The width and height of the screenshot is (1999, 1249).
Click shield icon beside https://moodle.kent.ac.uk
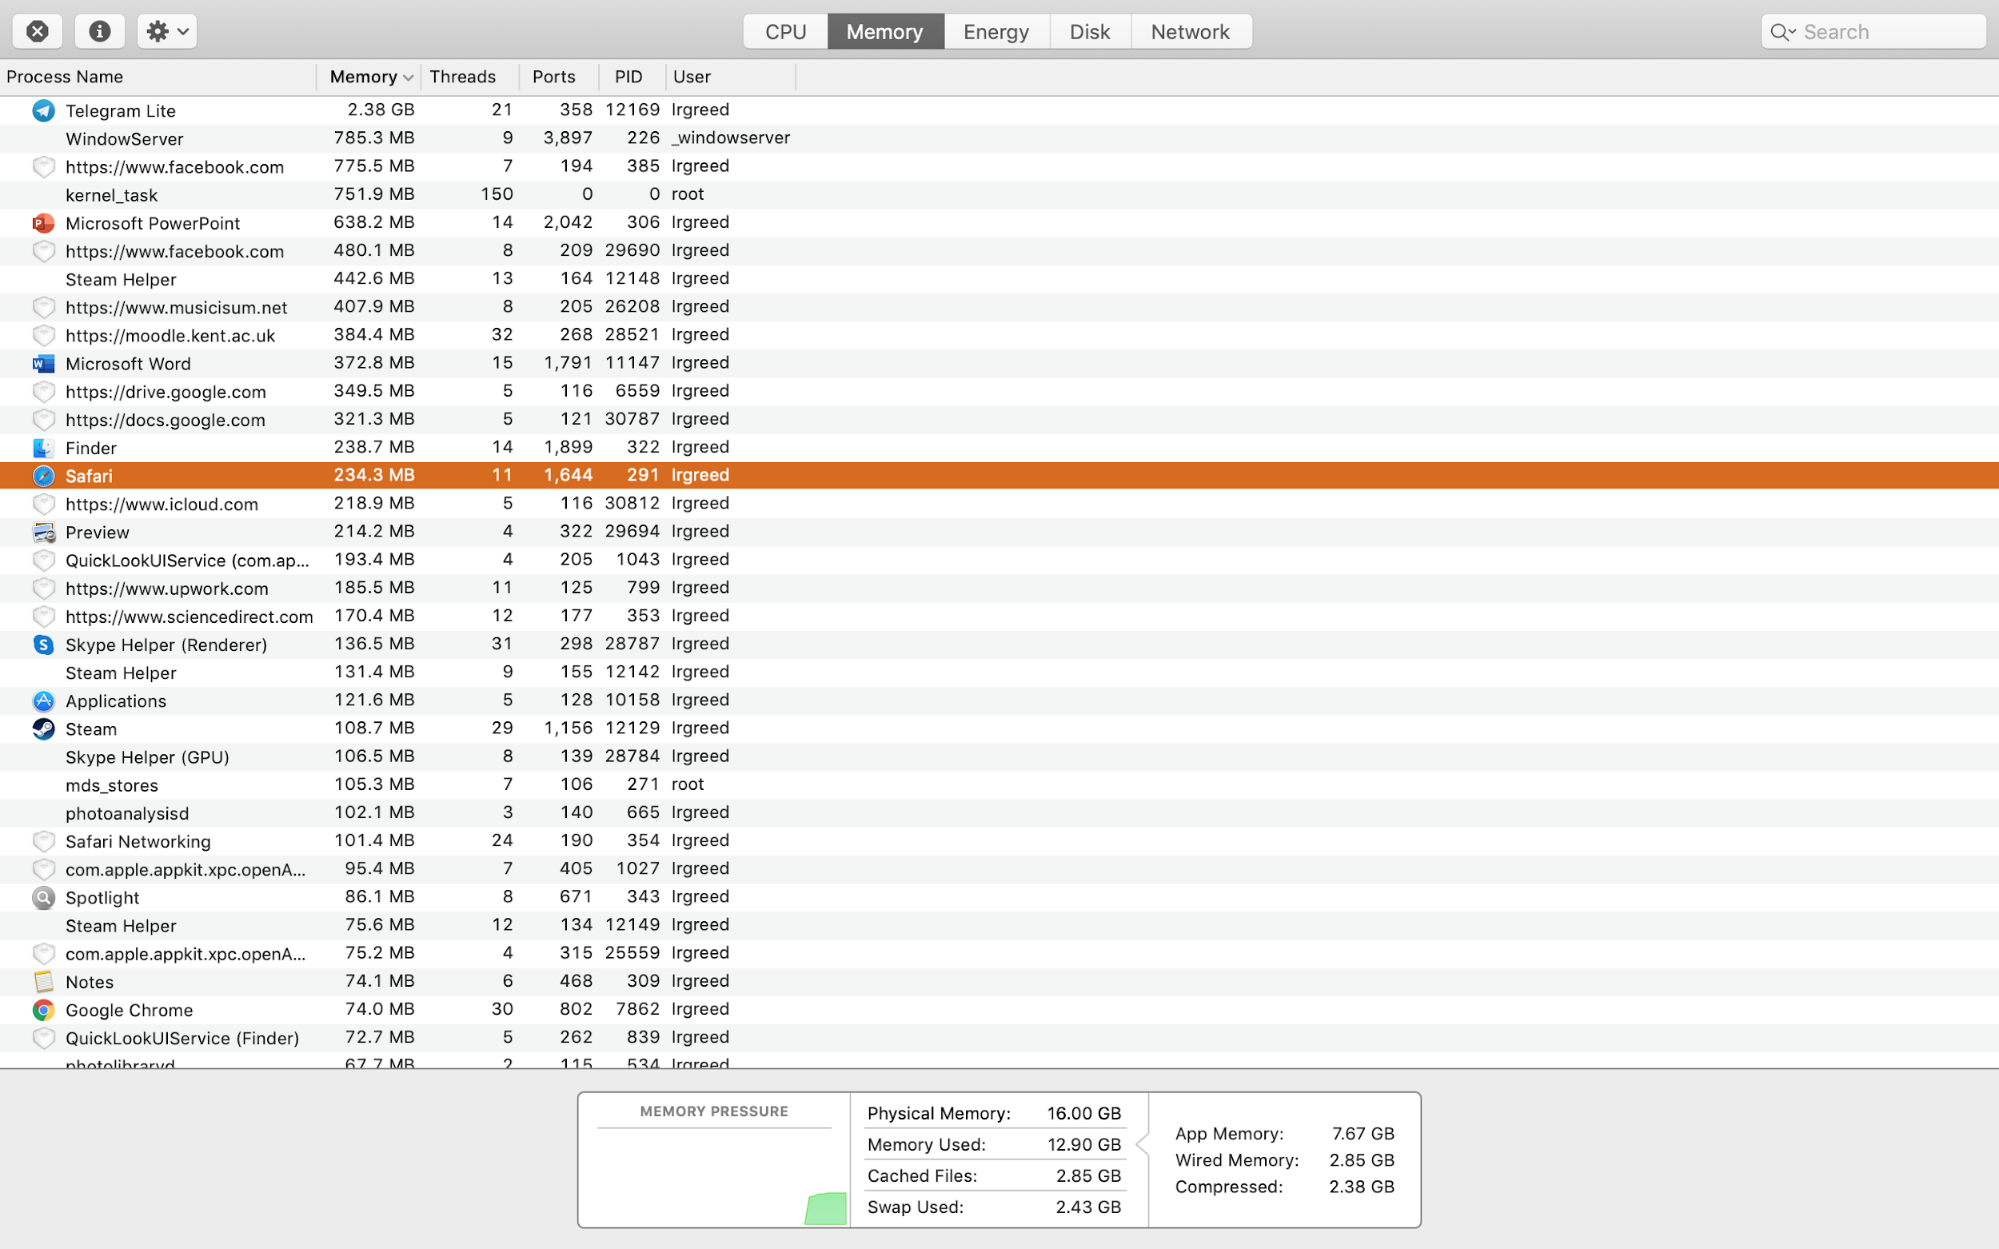(x=43, y=335)
